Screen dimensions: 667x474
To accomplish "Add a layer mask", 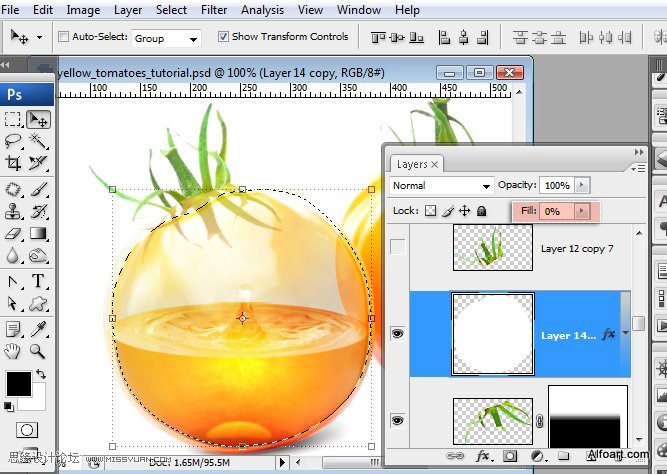I will (510, 456).
